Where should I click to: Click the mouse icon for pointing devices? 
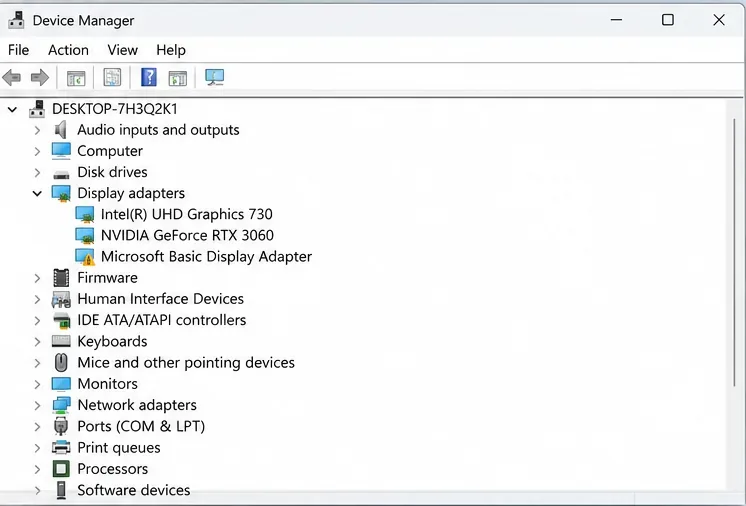point(61,362)
